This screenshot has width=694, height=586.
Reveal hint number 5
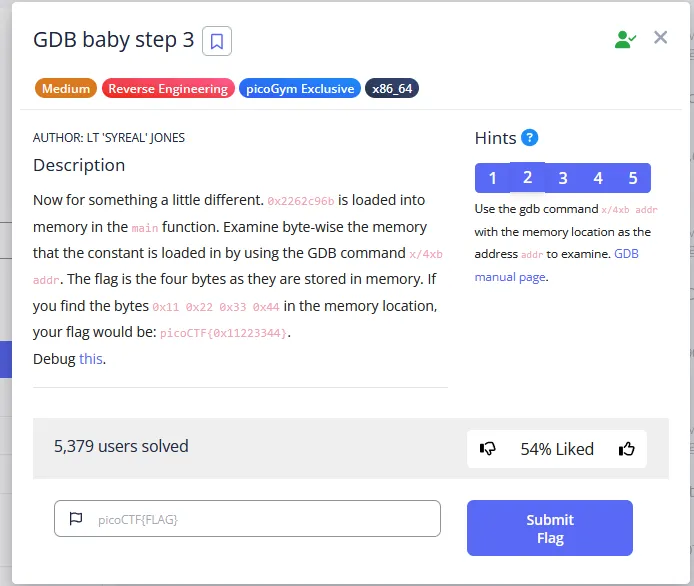(x=633, y=178)
